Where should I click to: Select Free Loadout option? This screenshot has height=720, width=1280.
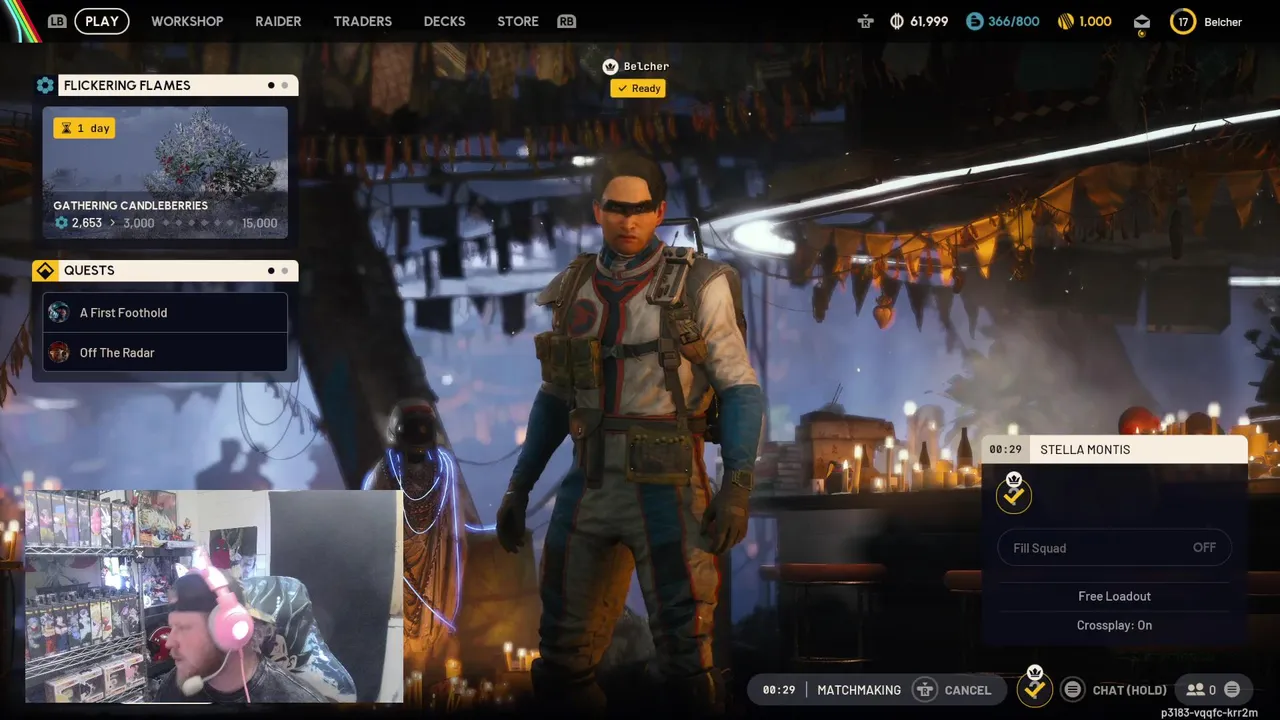coord(1114,596)
